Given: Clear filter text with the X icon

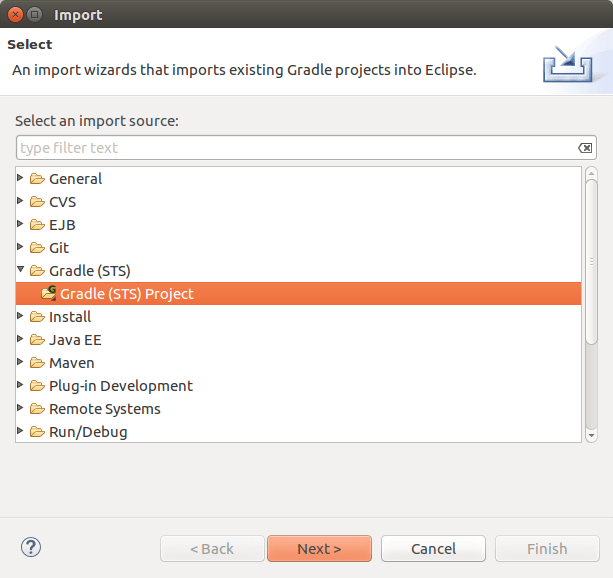Looking at the screenshot, I should (x=585, y=148).
